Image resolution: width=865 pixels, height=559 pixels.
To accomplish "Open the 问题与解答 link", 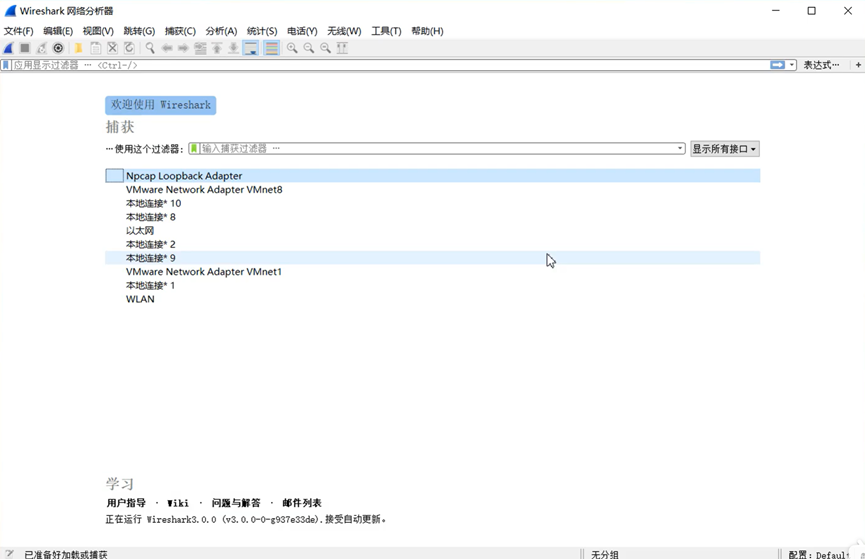I will click(236, 503).
